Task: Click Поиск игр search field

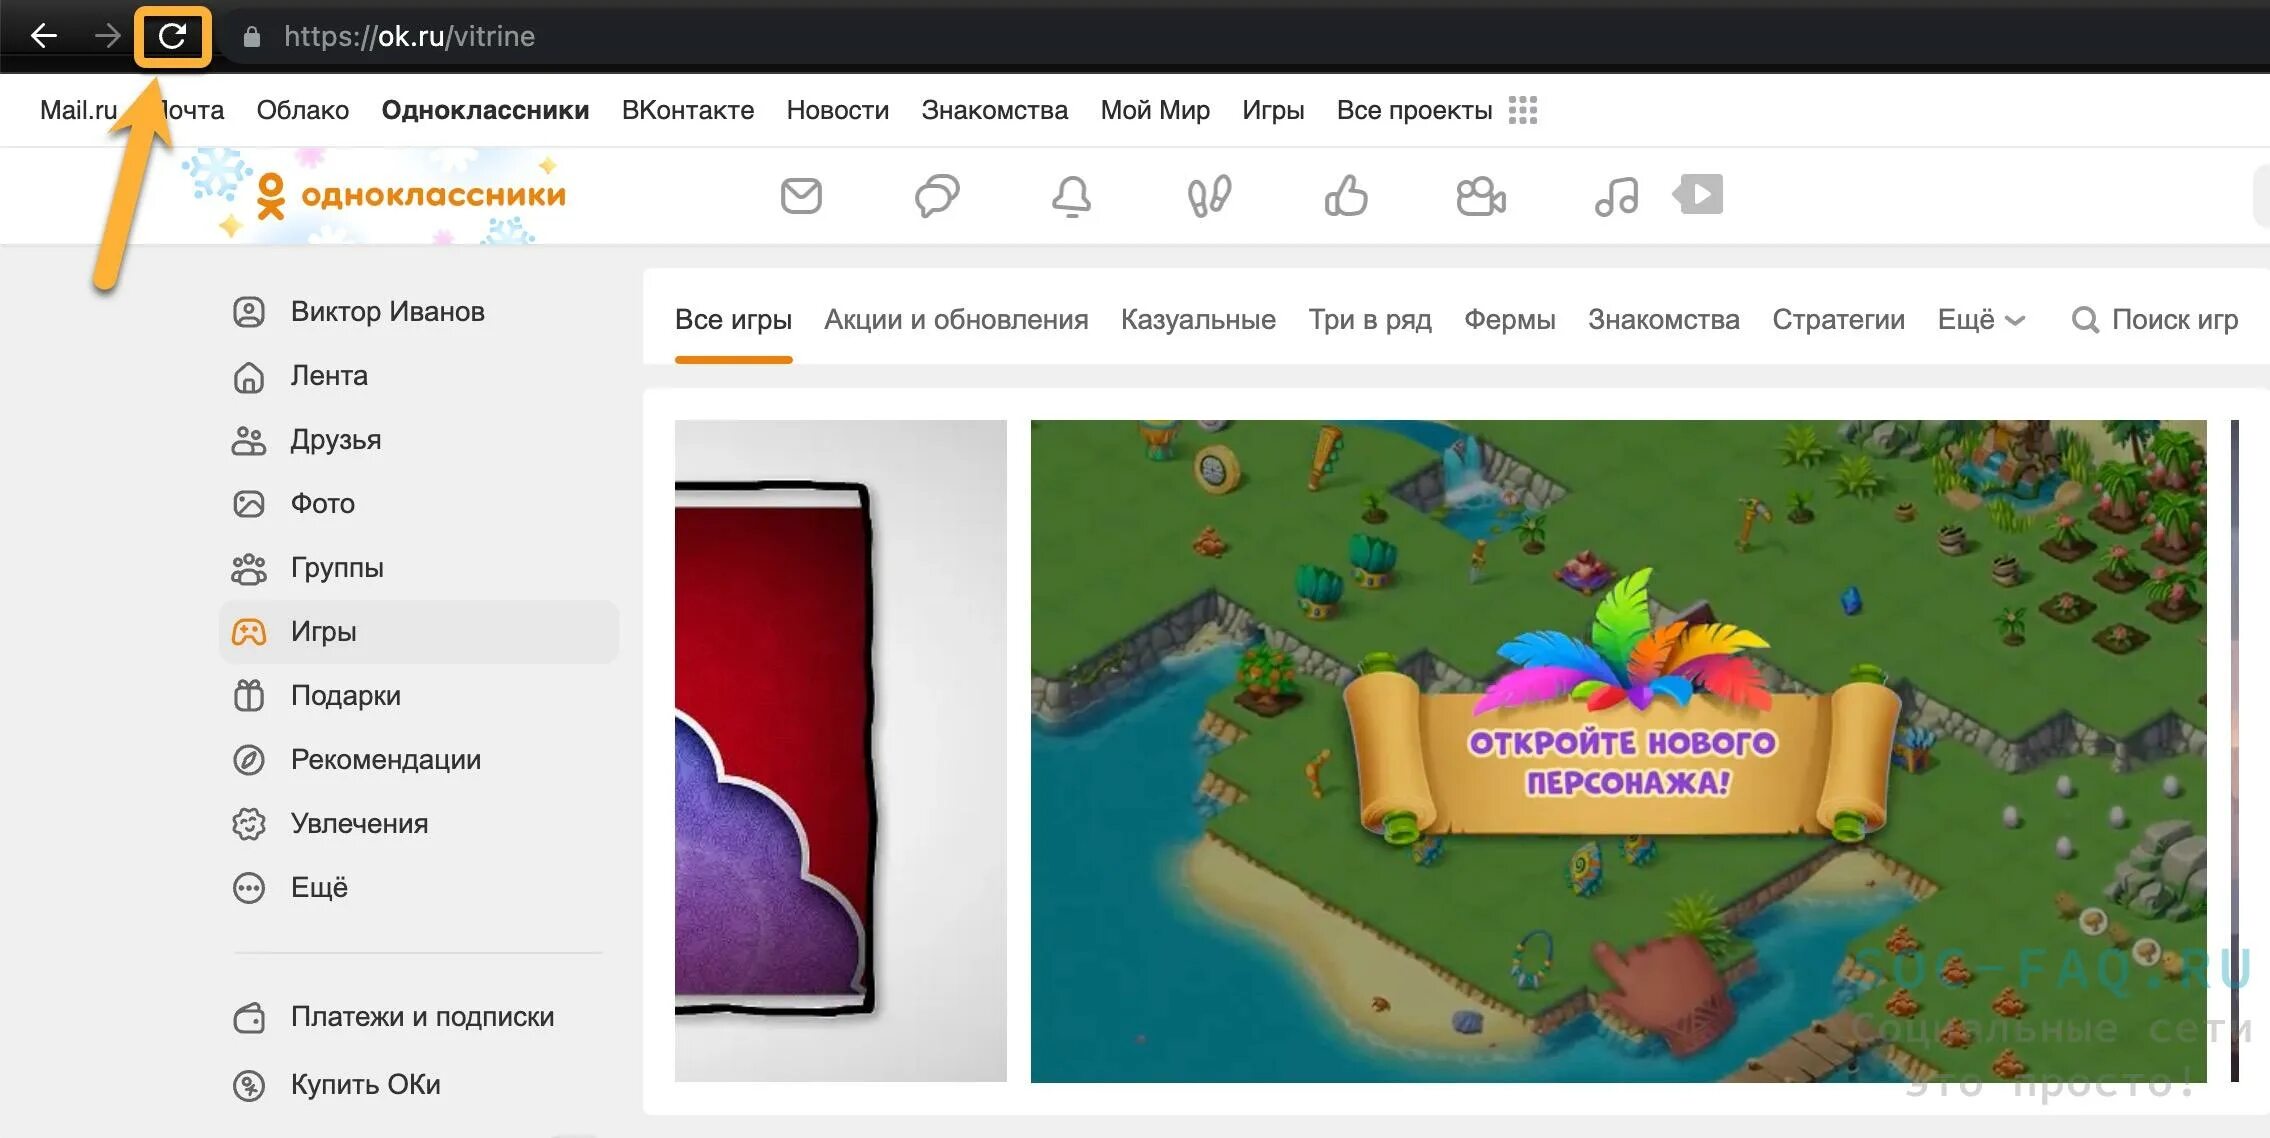Action: [x=2155, y=320]
